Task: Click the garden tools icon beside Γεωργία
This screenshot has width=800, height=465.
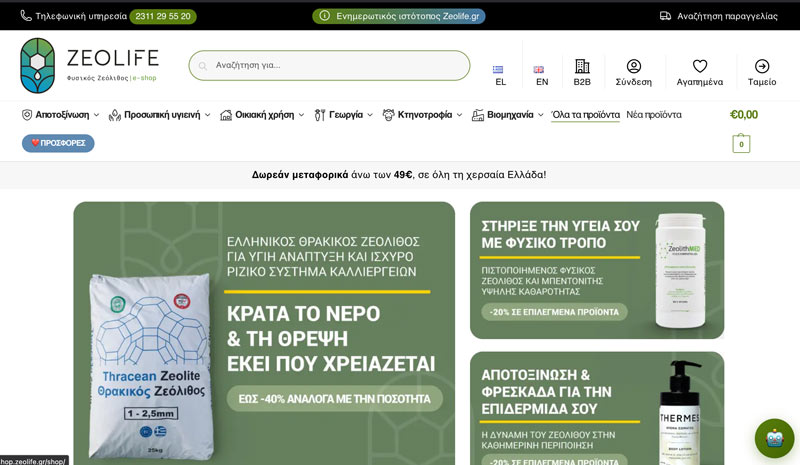Action: (320, 115)
